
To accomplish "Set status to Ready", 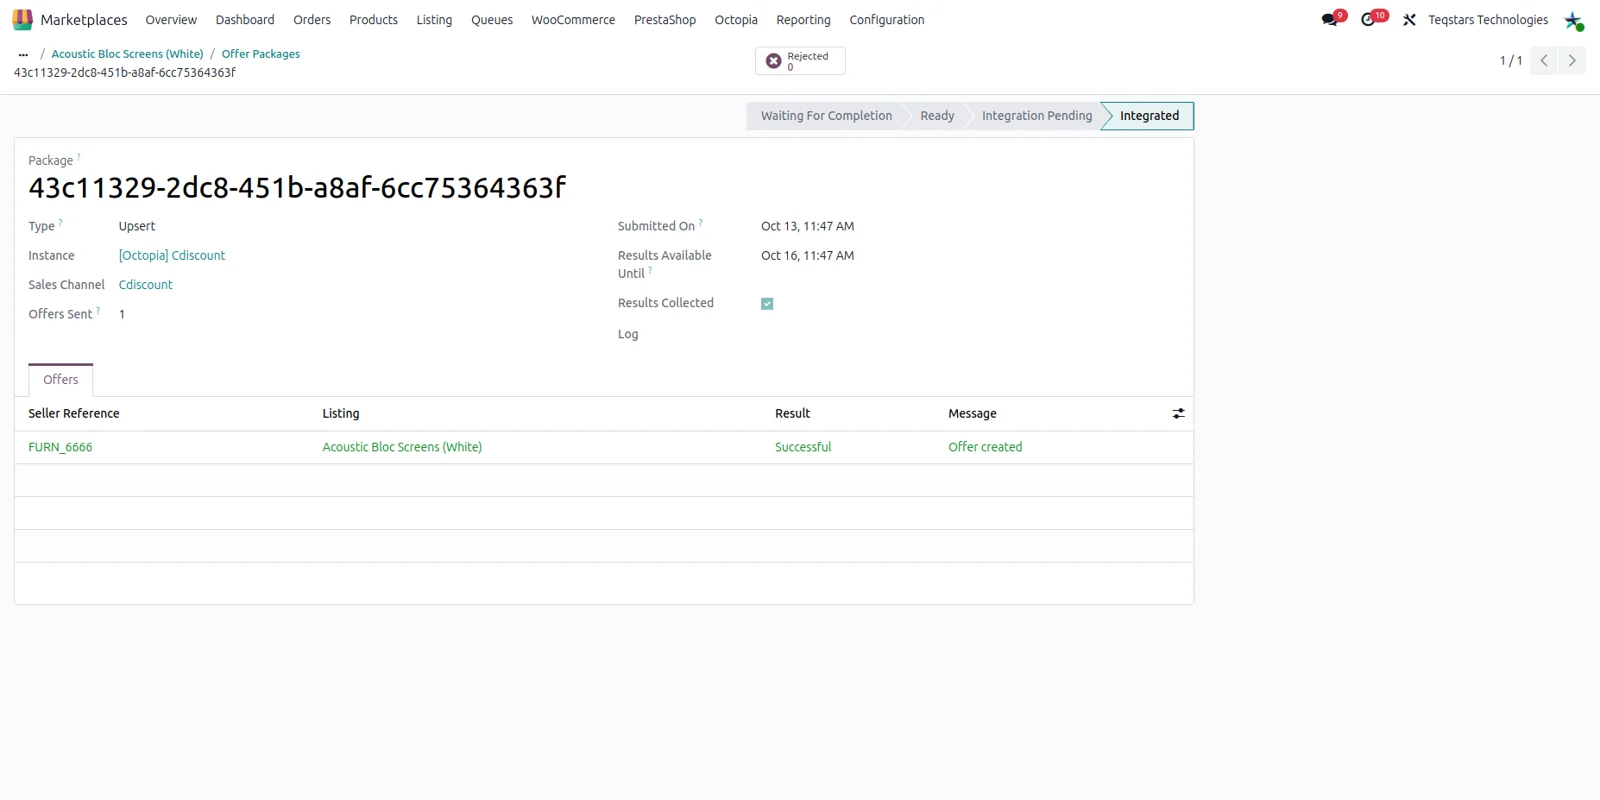I will tap(937, 116).
